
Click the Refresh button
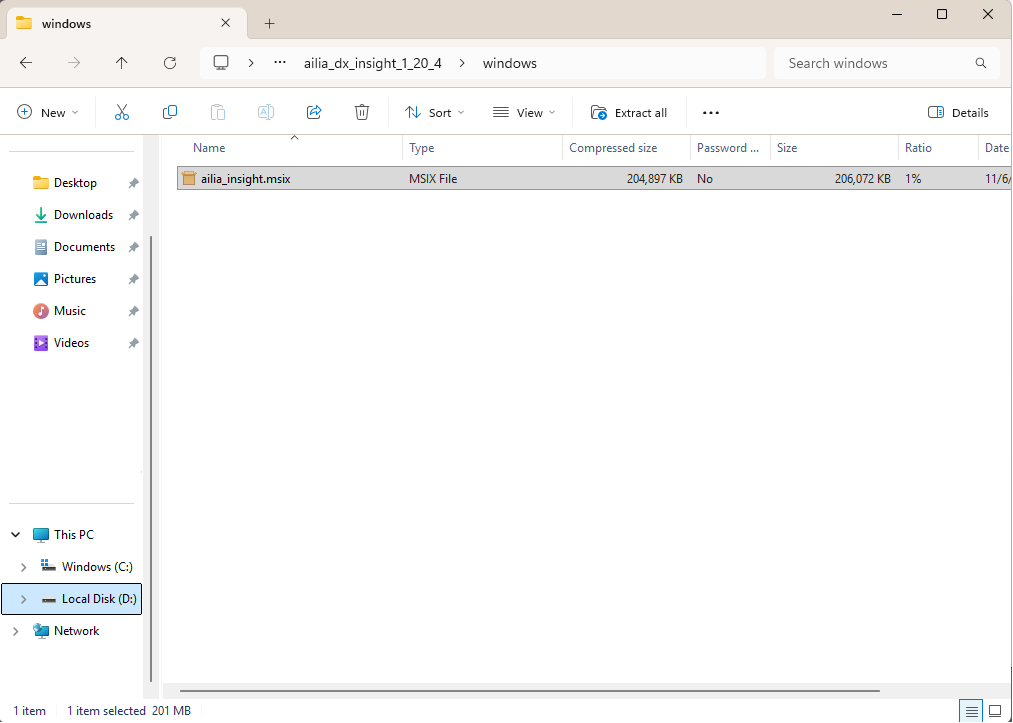point(170,63)
